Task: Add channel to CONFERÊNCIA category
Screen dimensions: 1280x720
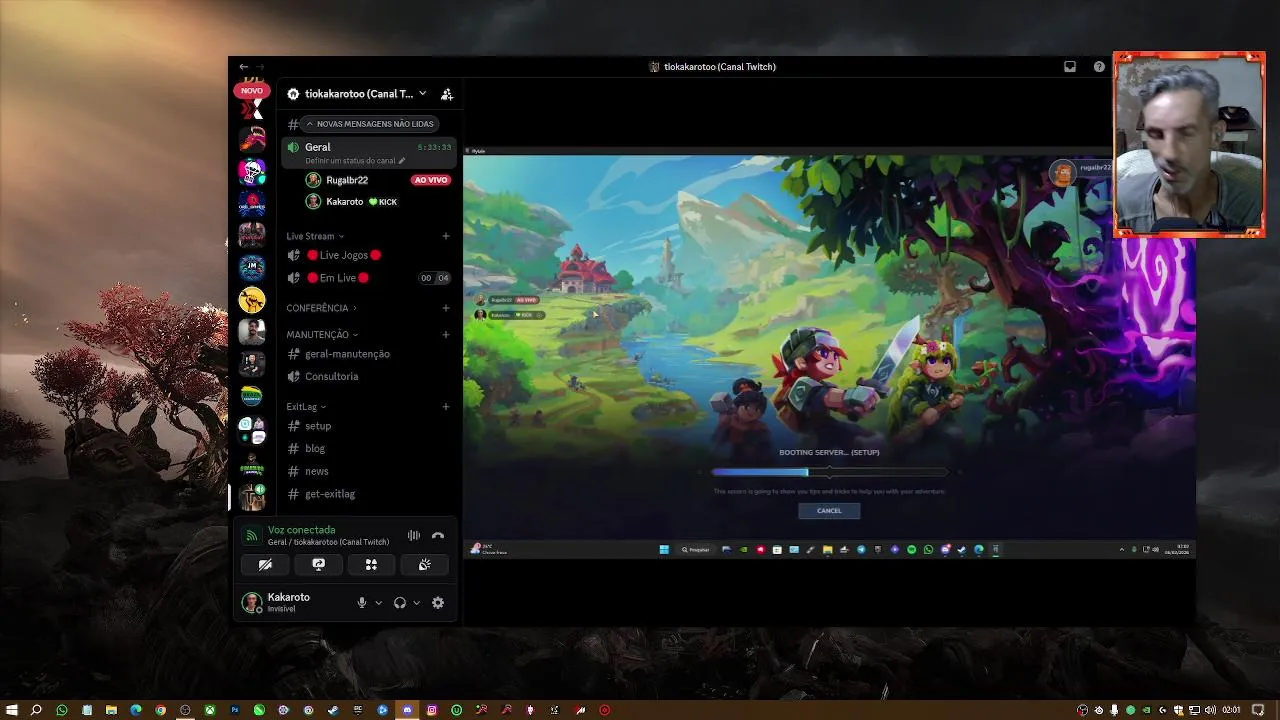Action: coord(446,308)
